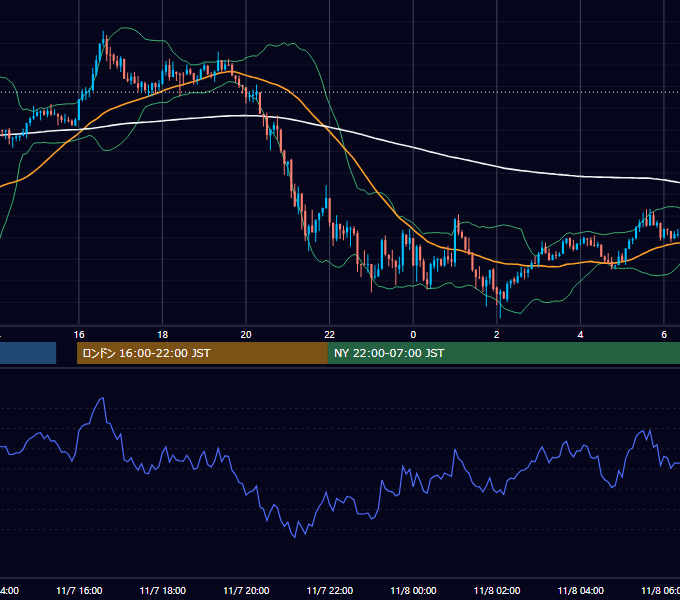
Task: Click the hour 22 axis label
Action: coord(330,335)
